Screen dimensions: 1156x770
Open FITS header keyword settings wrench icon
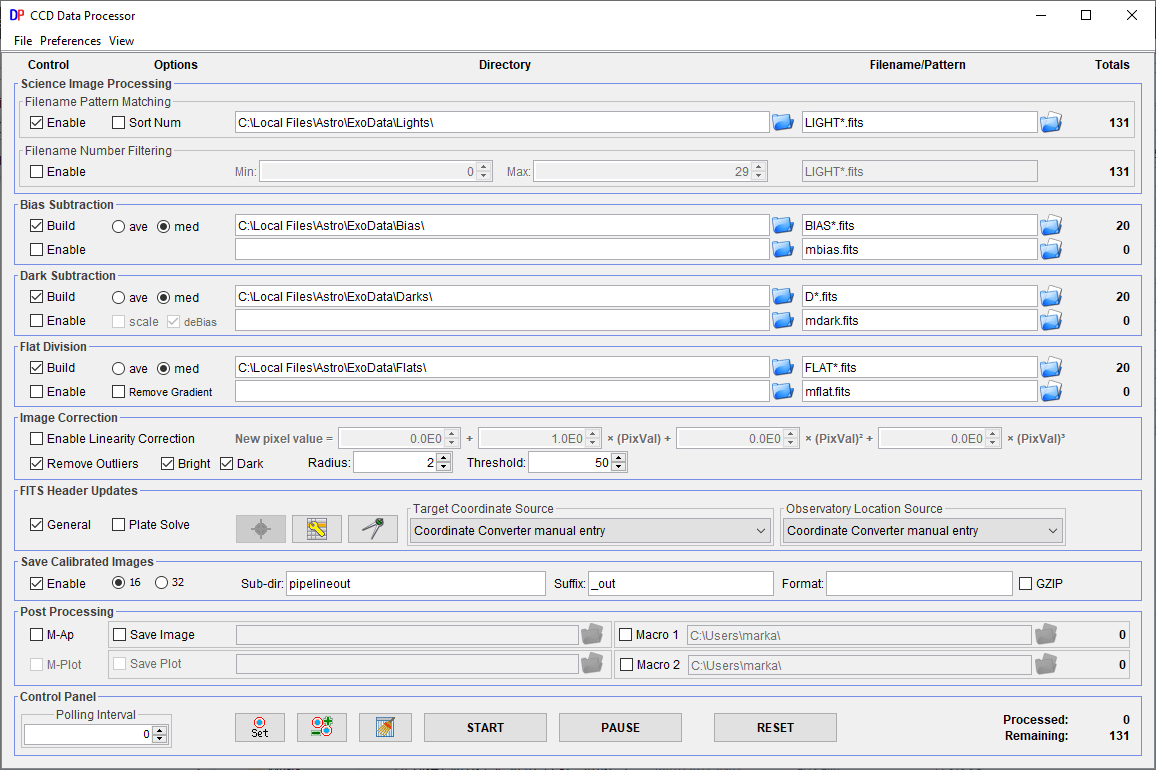(x=317, y=529)
